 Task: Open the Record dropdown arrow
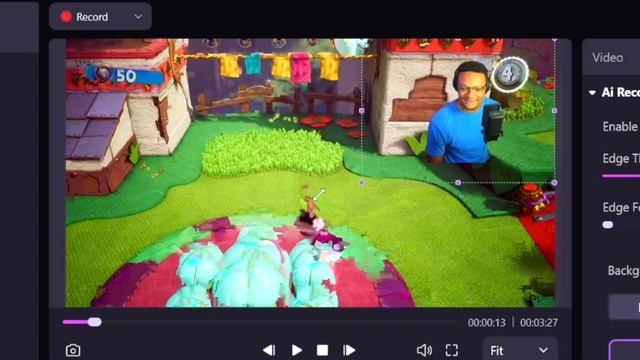[138, 17]
